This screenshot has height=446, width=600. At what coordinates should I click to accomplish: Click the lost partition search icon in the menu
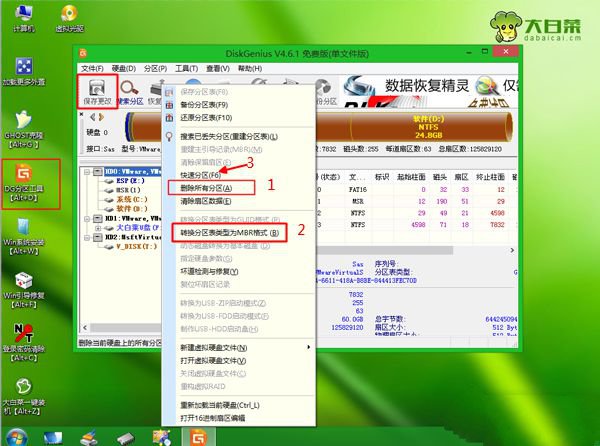(169, 137)
